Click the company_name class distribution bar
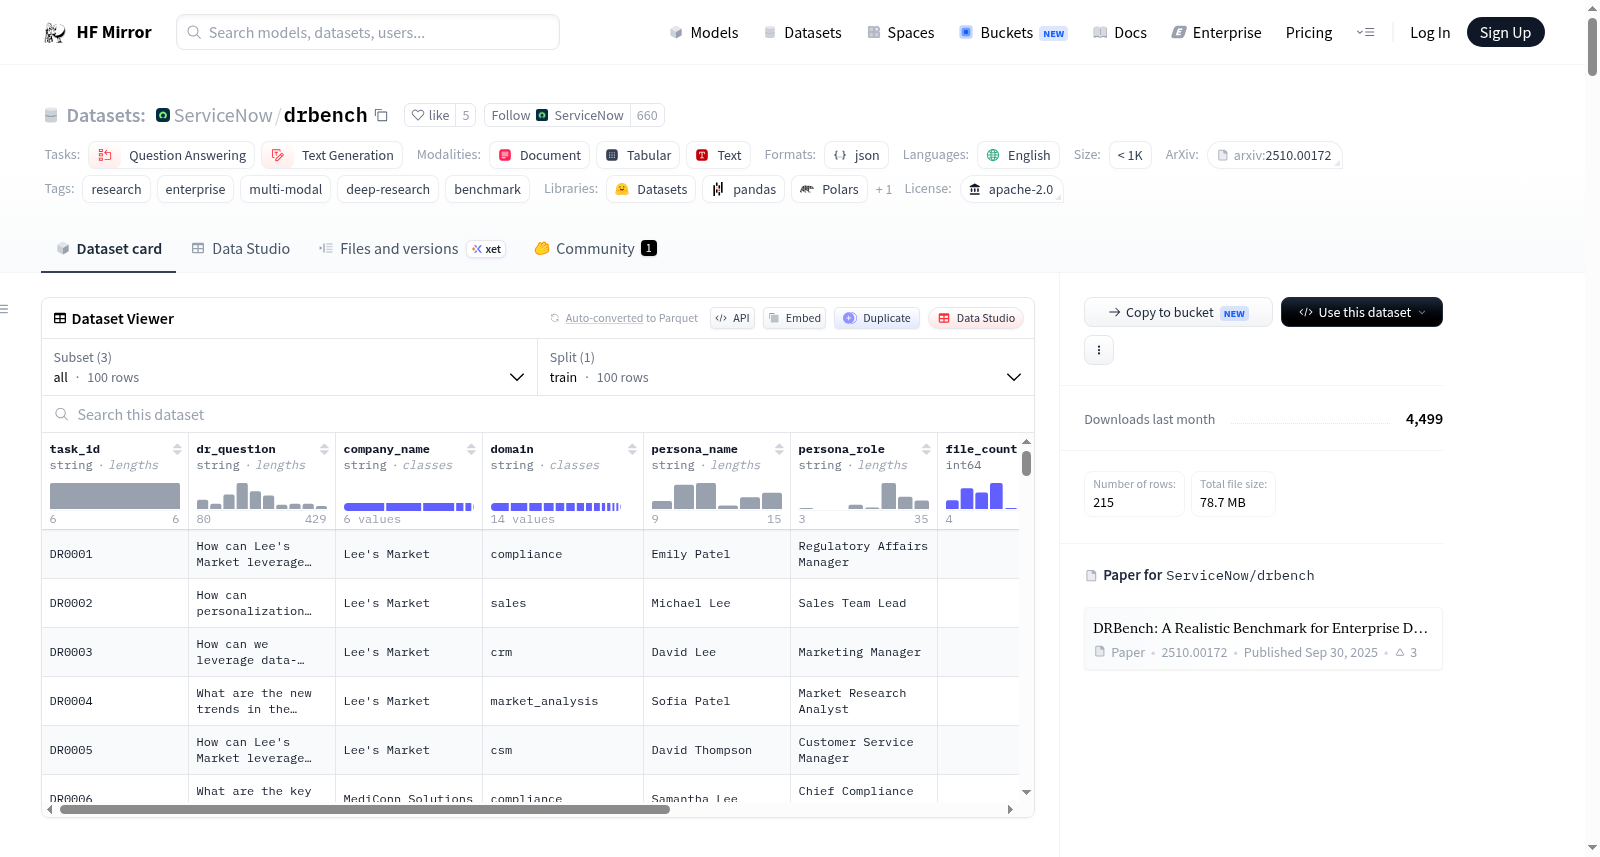The height and width of the screenshot is (857, 1600). [x=408, y=507]
